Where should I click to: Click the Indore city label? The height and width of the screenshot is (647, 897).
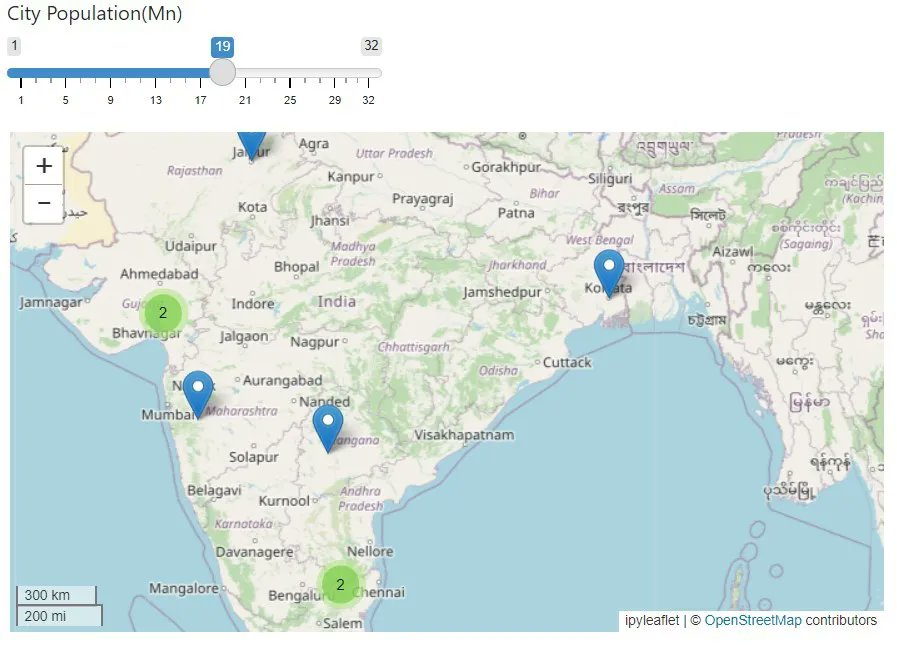point(253,304)
